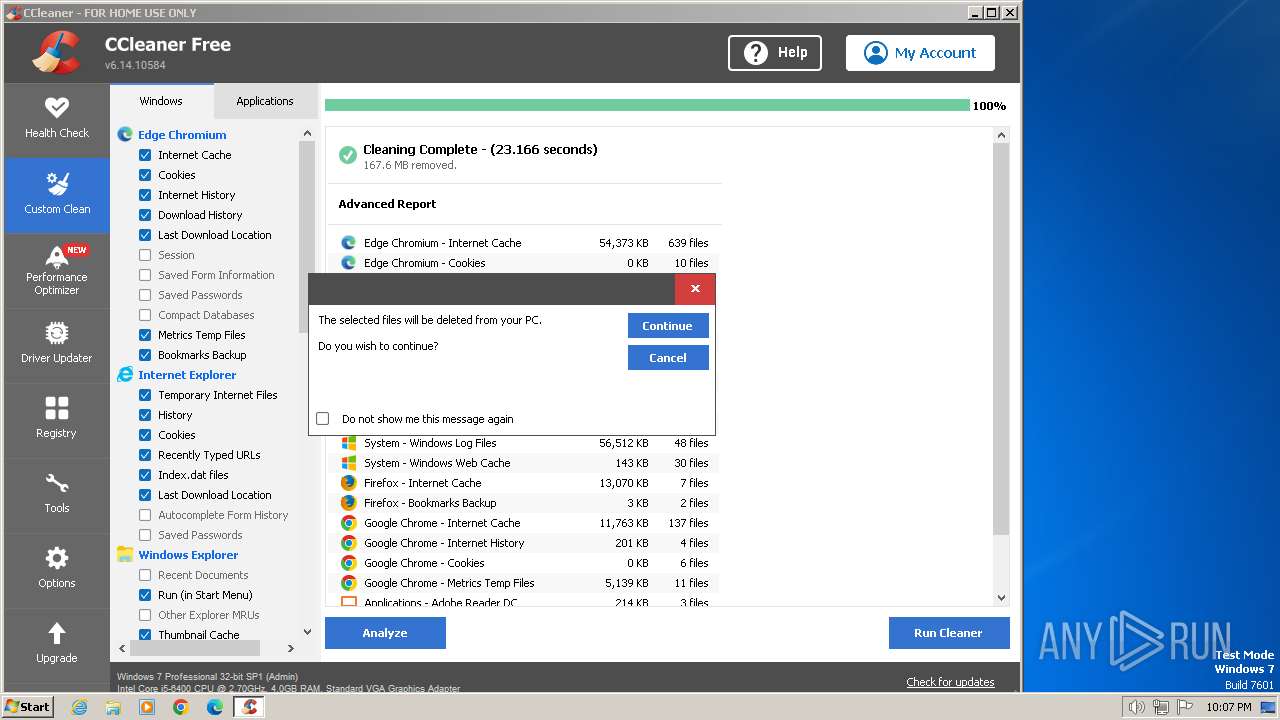Collapse the Edge Chromium section heading
The width and height of the screenshot is (1280, 720).
(x=182, y=135)
